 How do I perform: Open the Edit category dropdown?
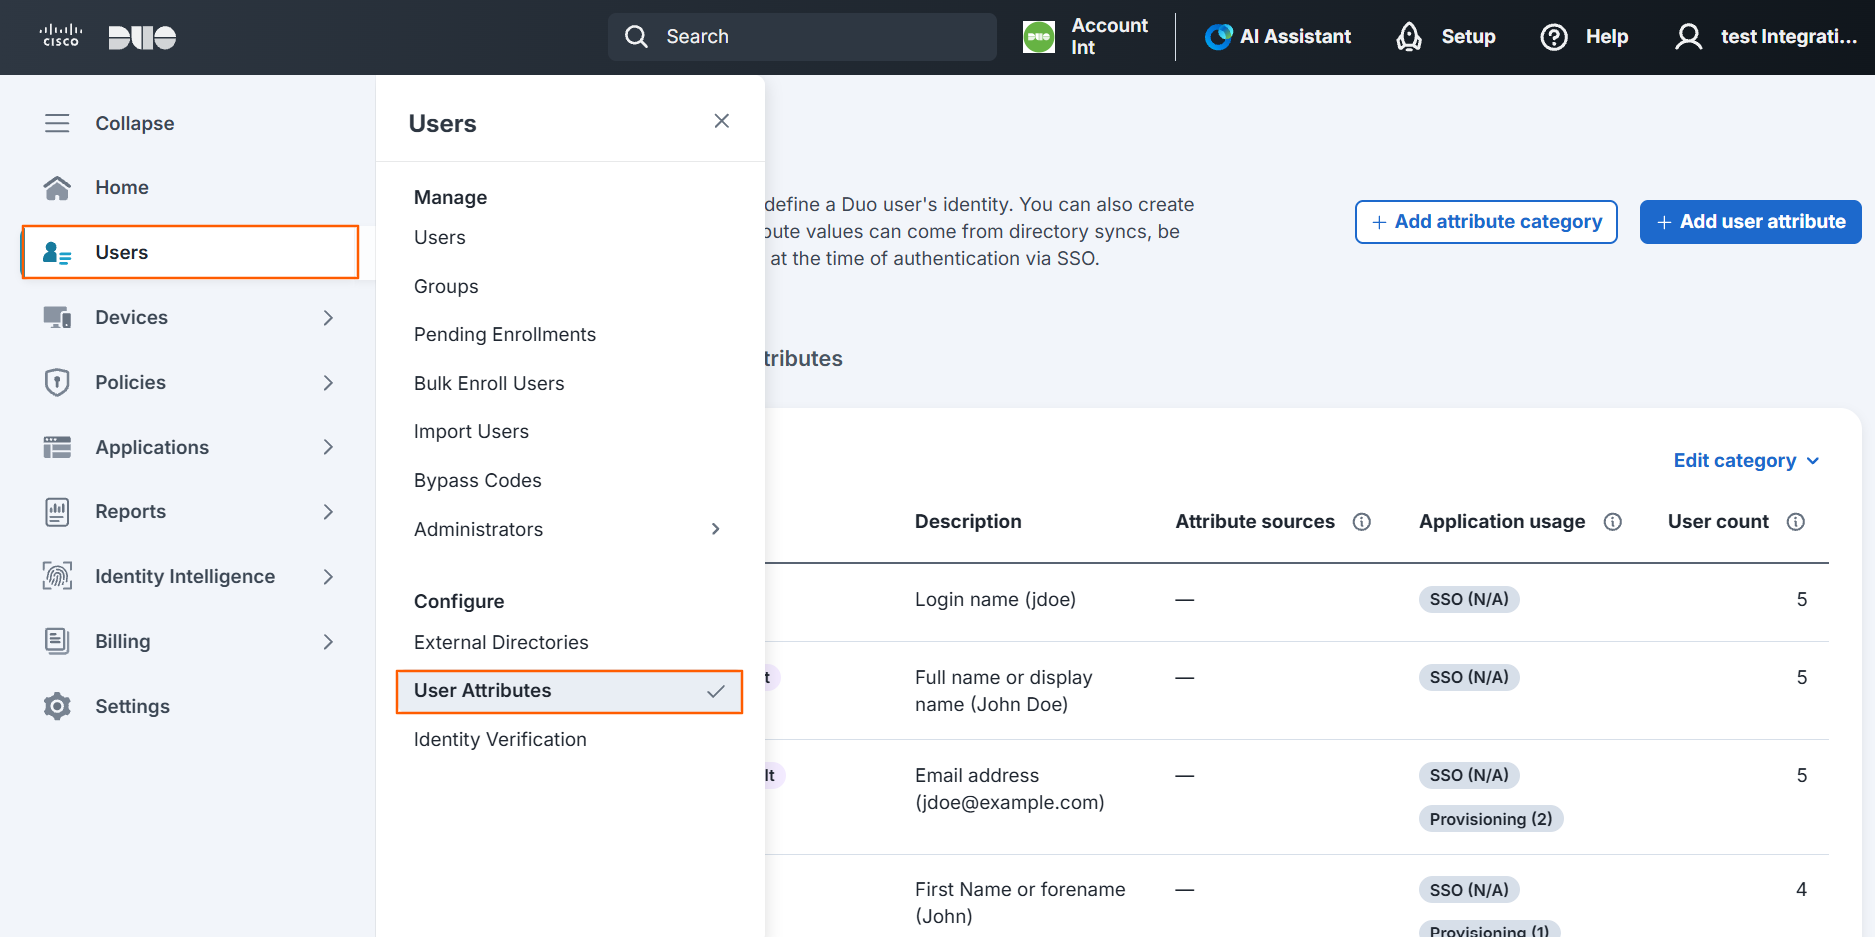pos(1746,460)
